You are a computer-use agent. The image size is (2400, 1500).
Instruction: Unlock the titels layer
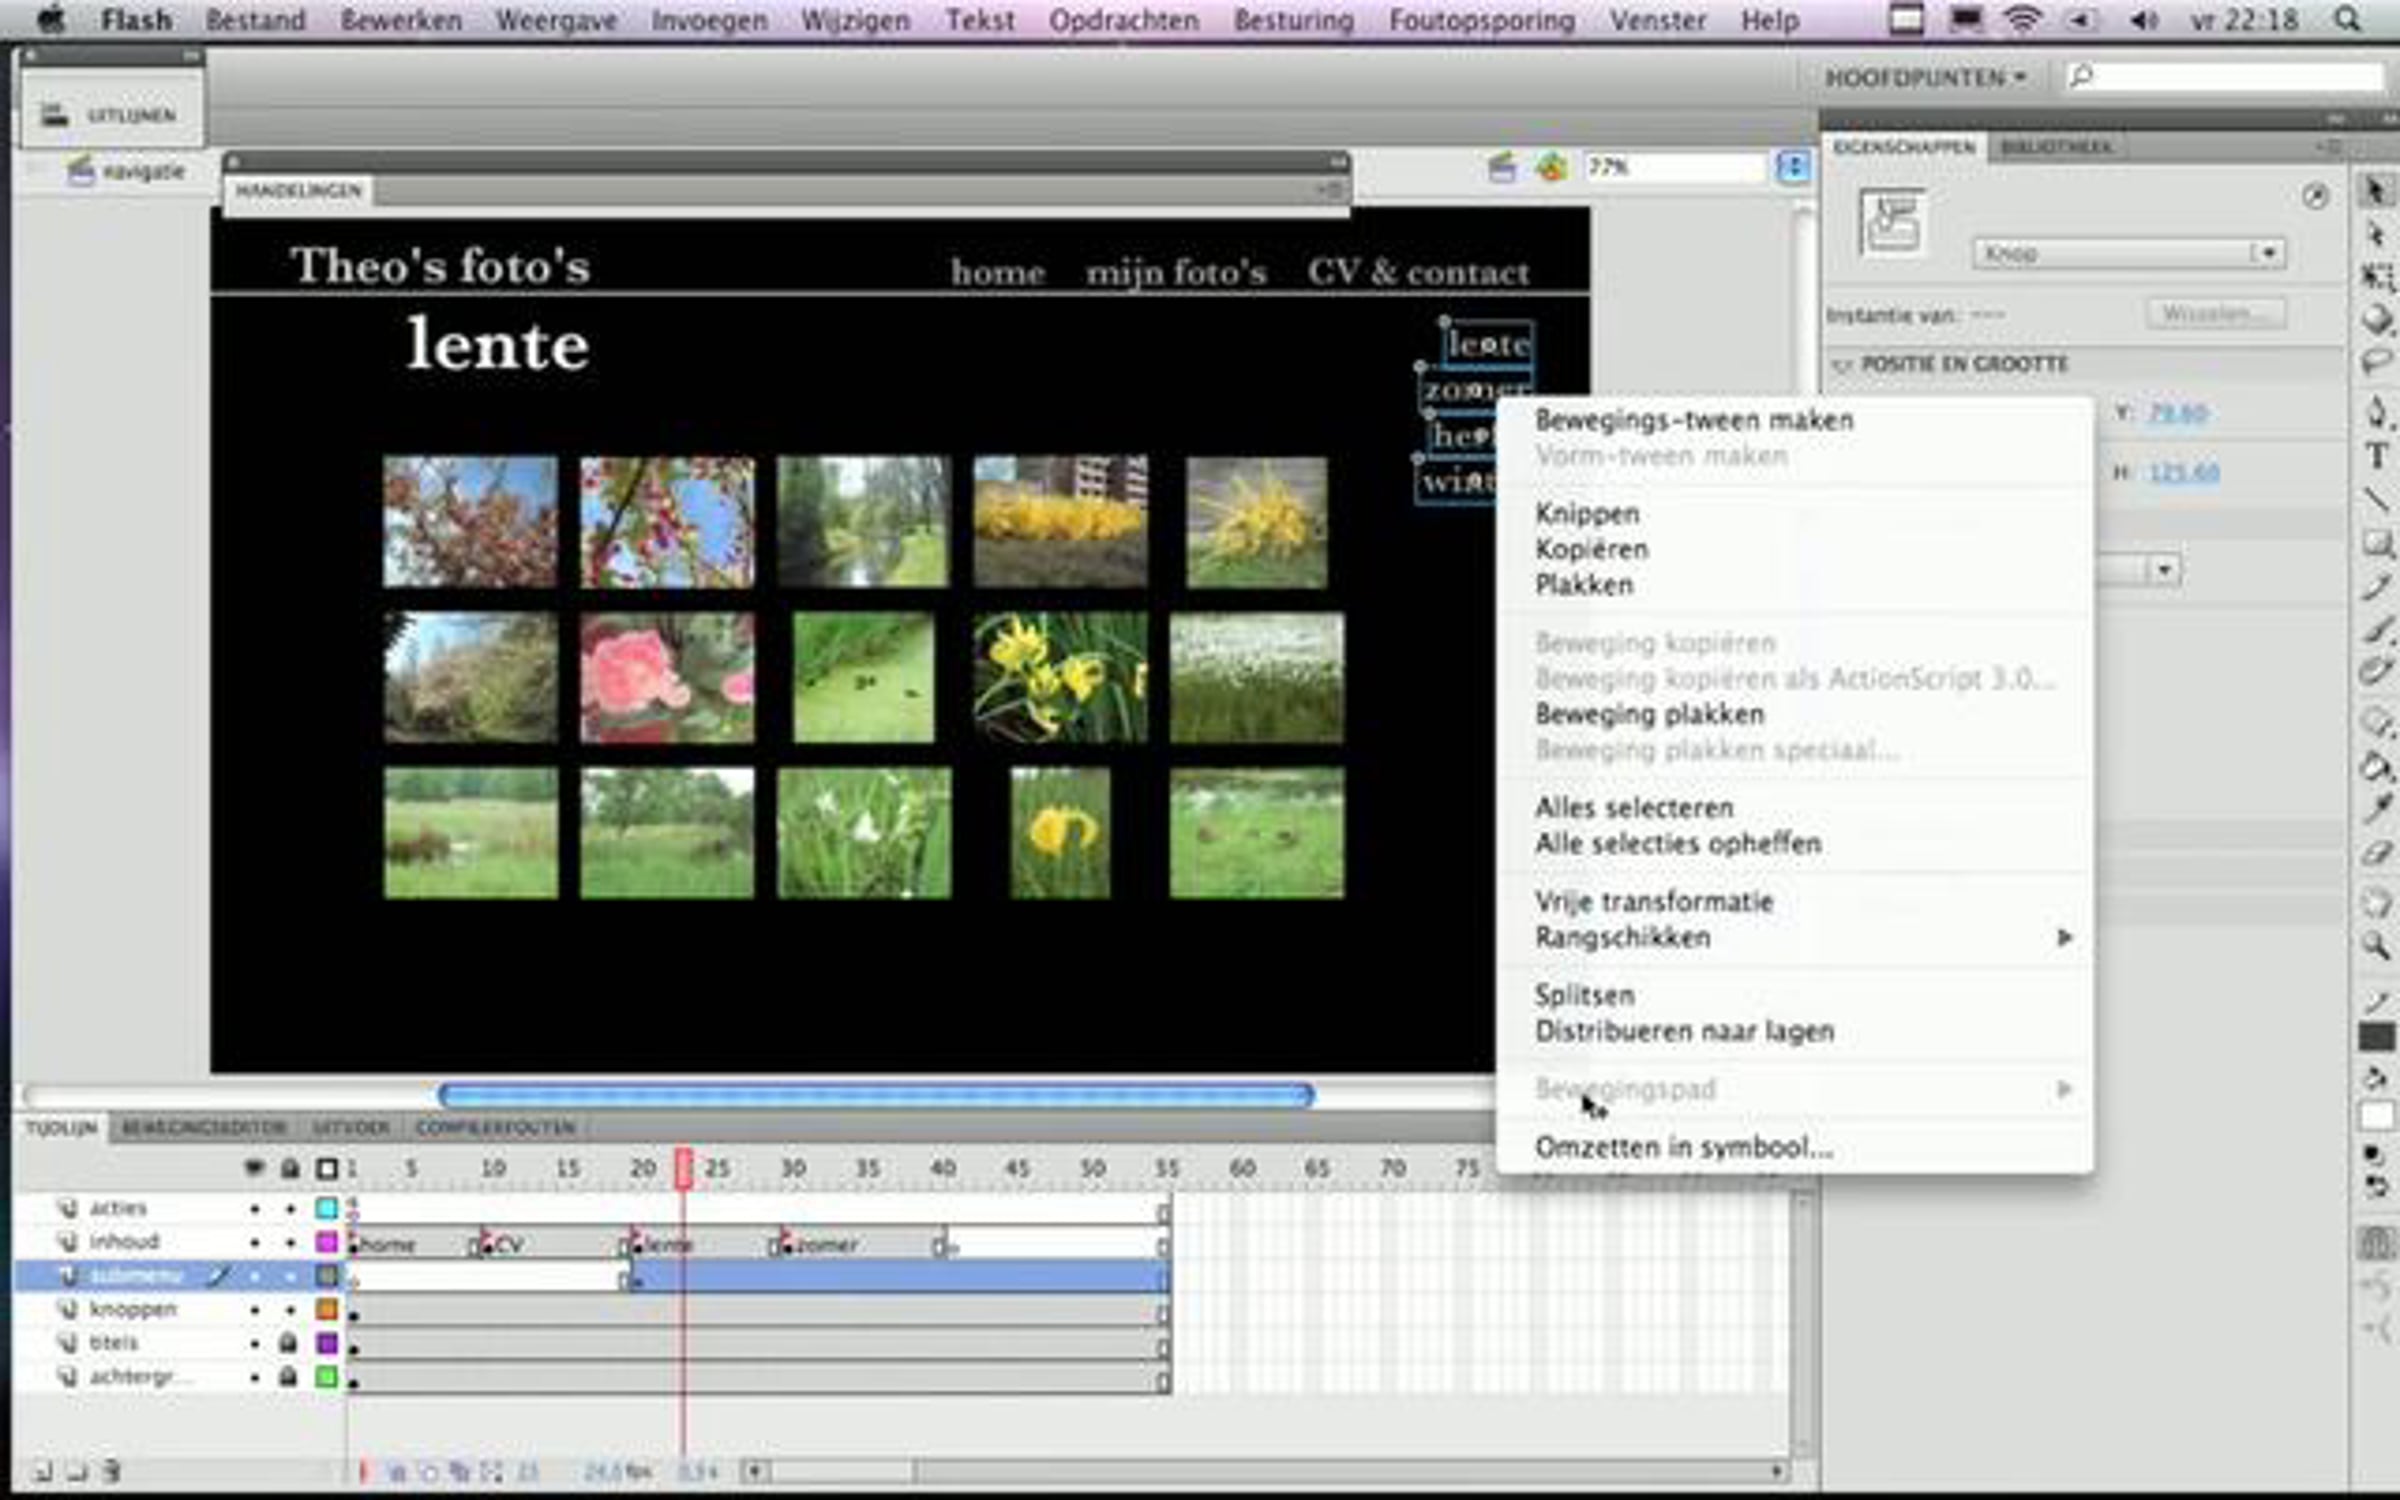coord(288,1343)
